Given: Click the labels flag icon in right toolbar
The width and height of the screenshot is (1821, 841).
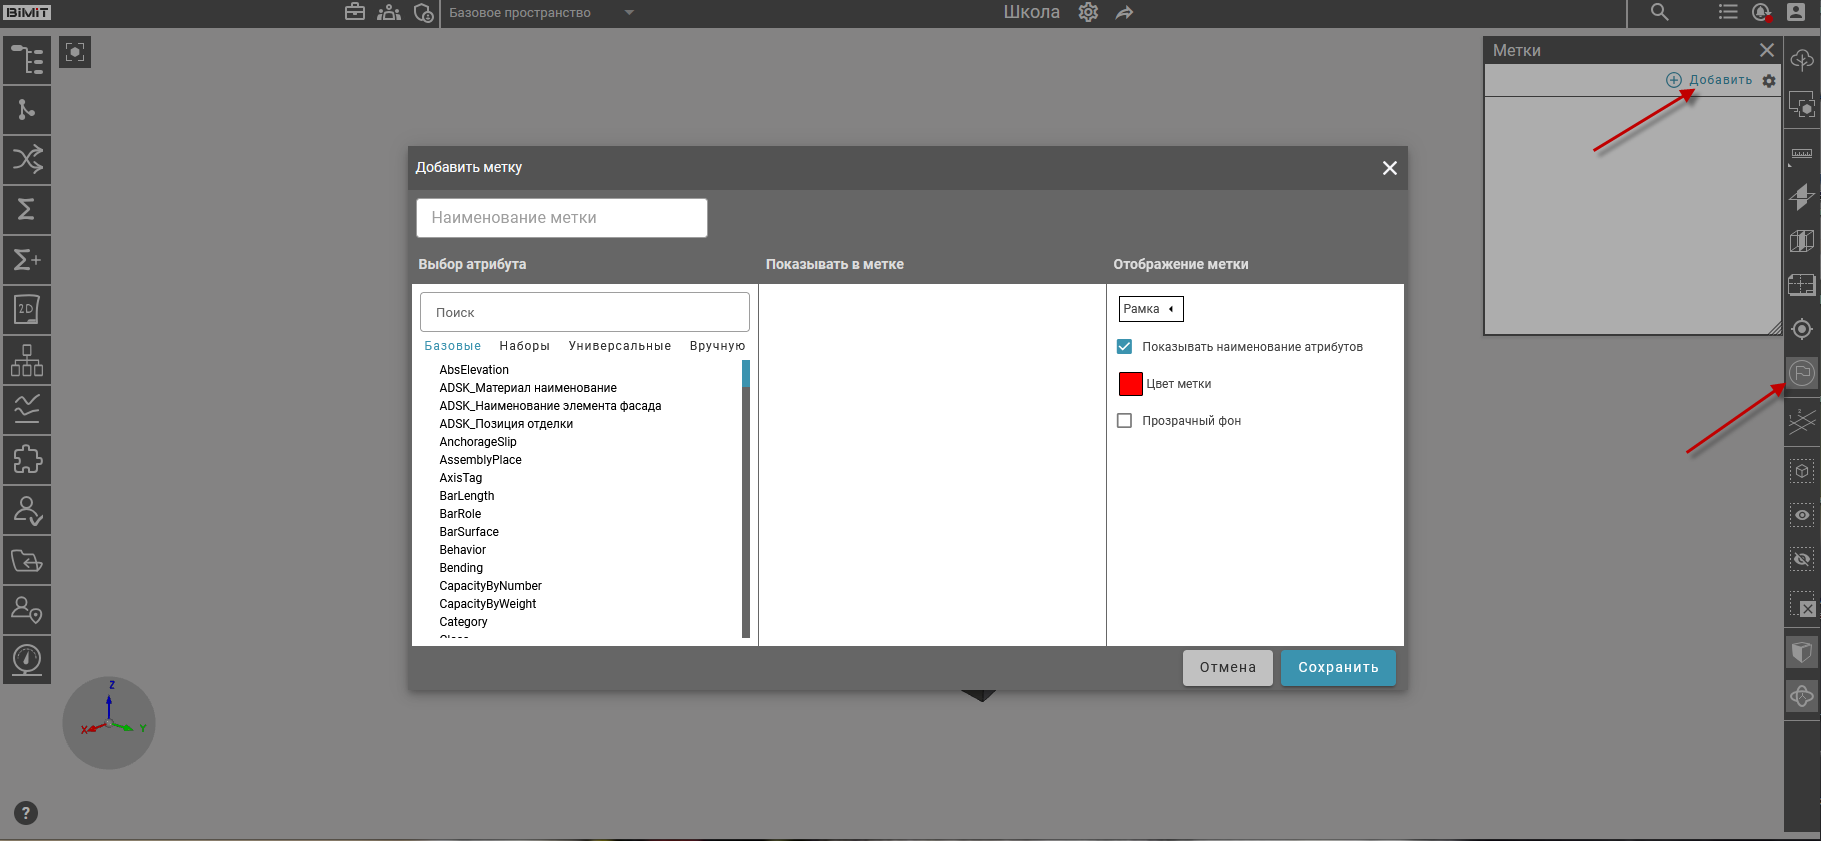Looking at the screenshot, I should 1802,373.
